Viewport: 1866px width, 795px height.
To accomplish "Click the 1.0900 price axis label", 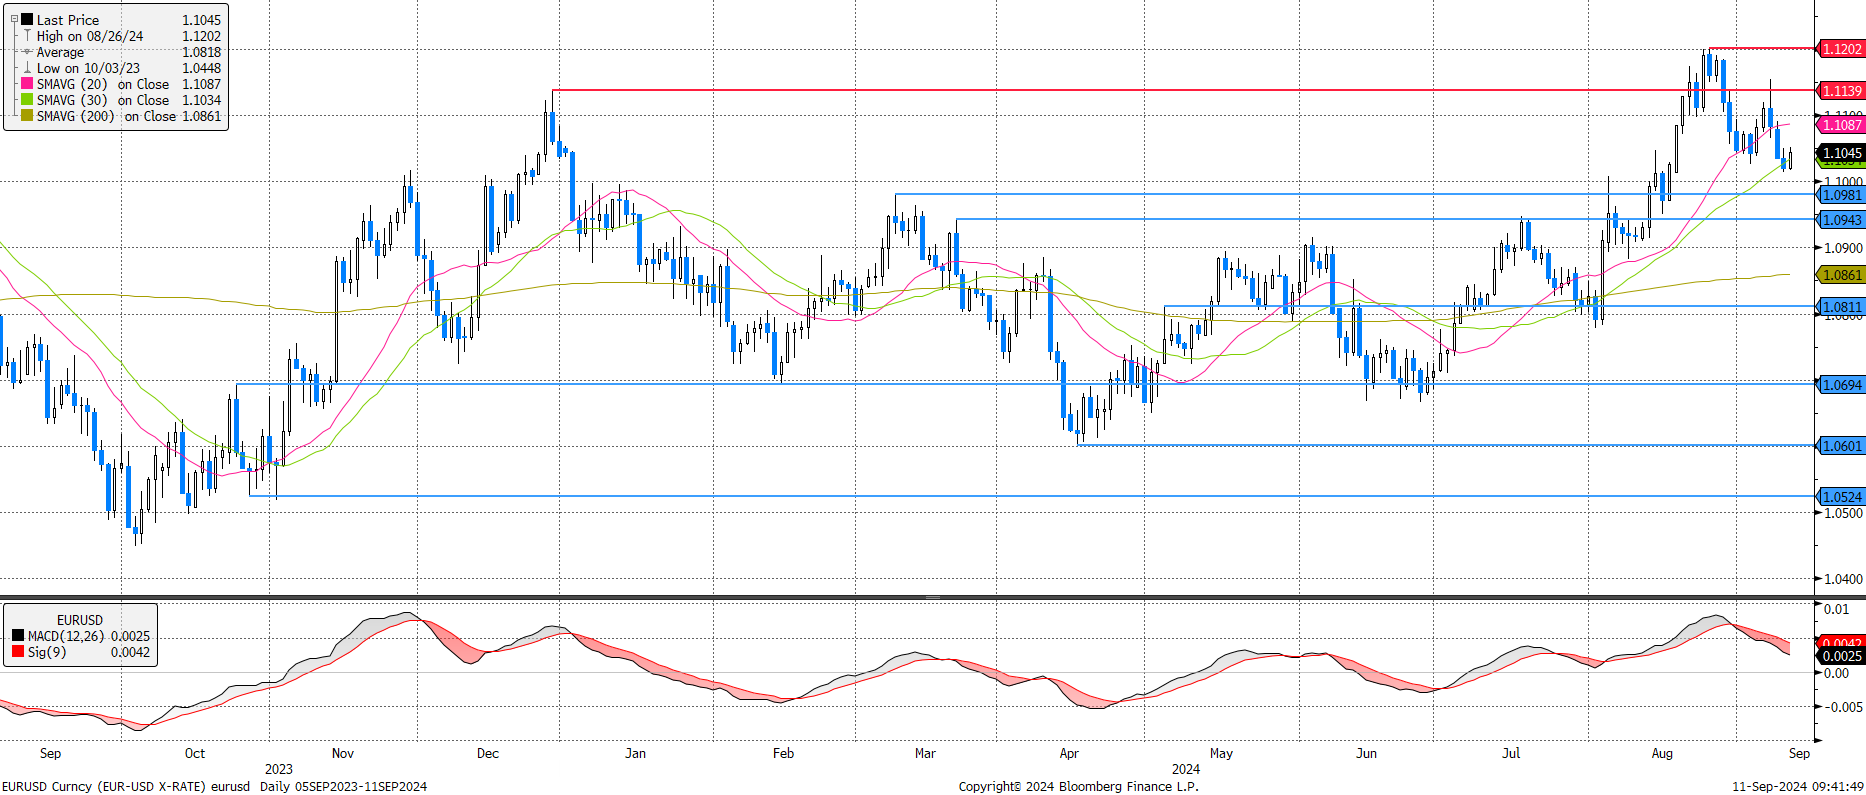I will [1843, 248].
